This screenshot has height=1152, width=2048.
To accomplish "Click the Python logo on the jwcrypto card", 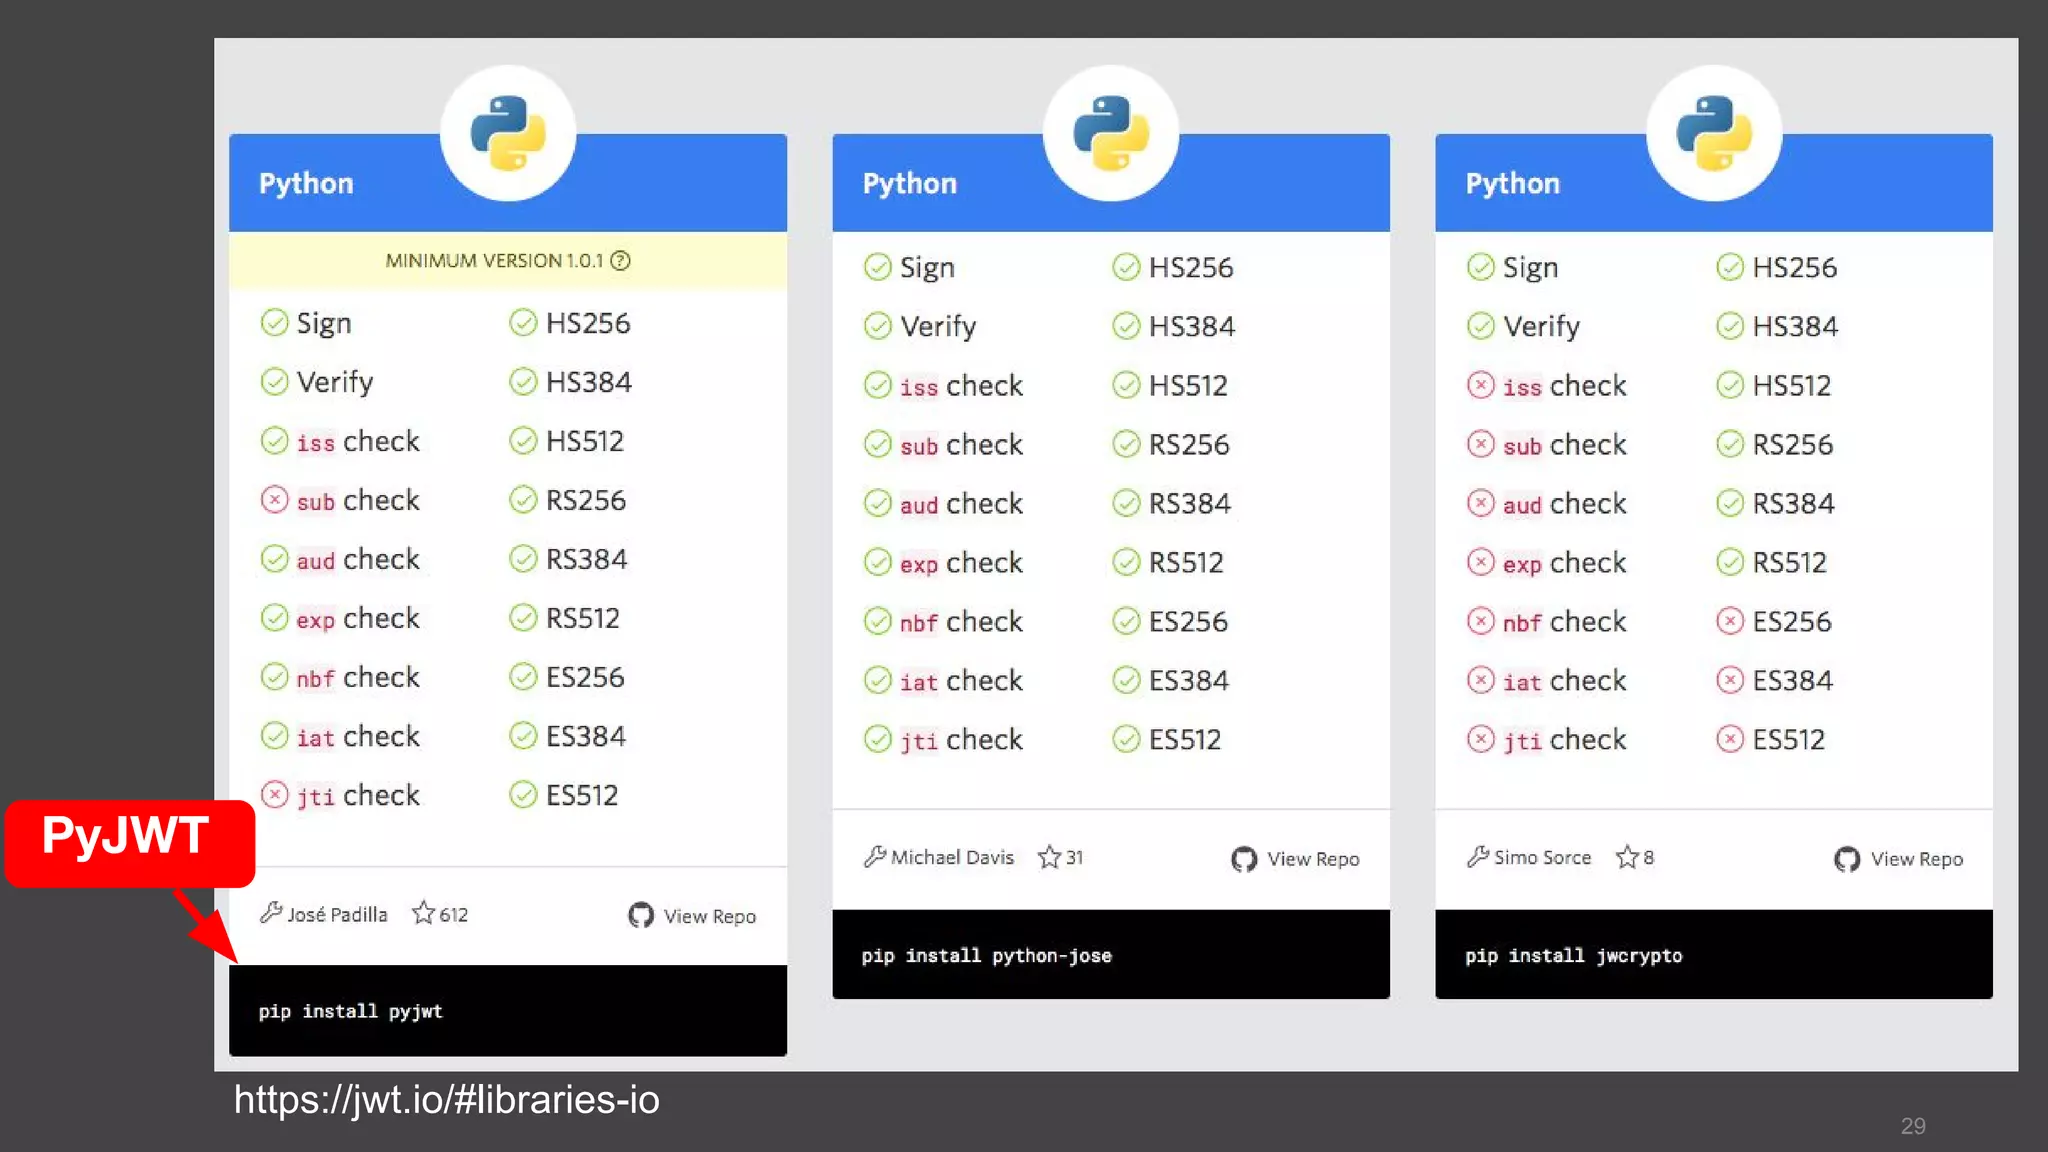I will tap(1714, 133).
